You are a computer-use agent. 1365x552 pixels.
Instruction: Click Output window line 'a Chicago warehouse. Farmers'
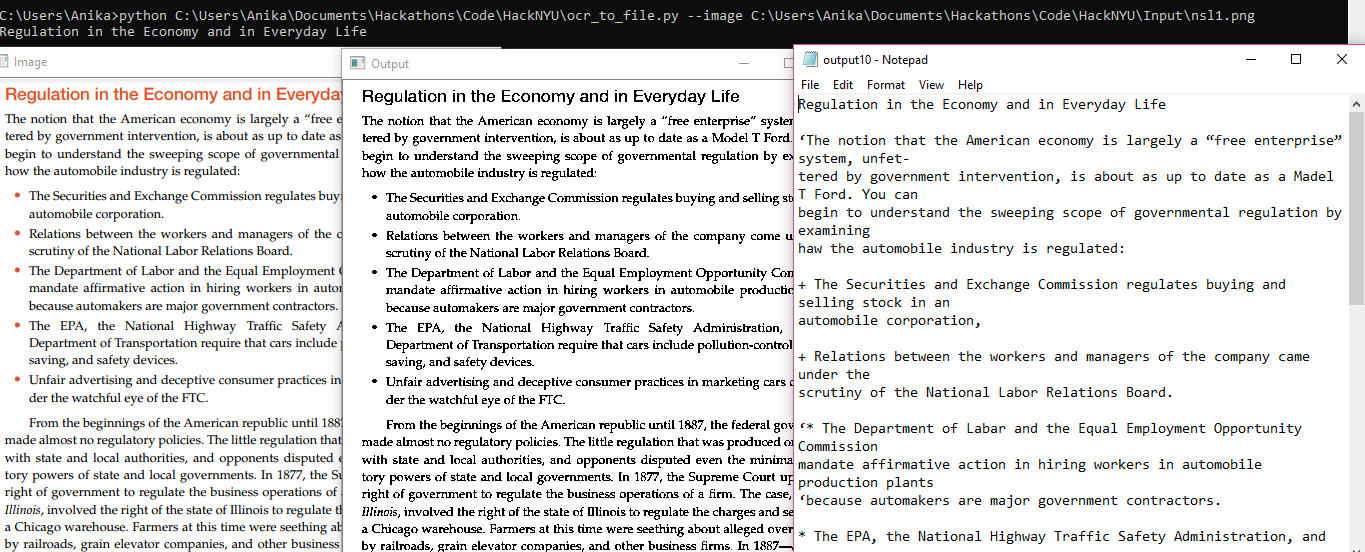click(577, 528)
